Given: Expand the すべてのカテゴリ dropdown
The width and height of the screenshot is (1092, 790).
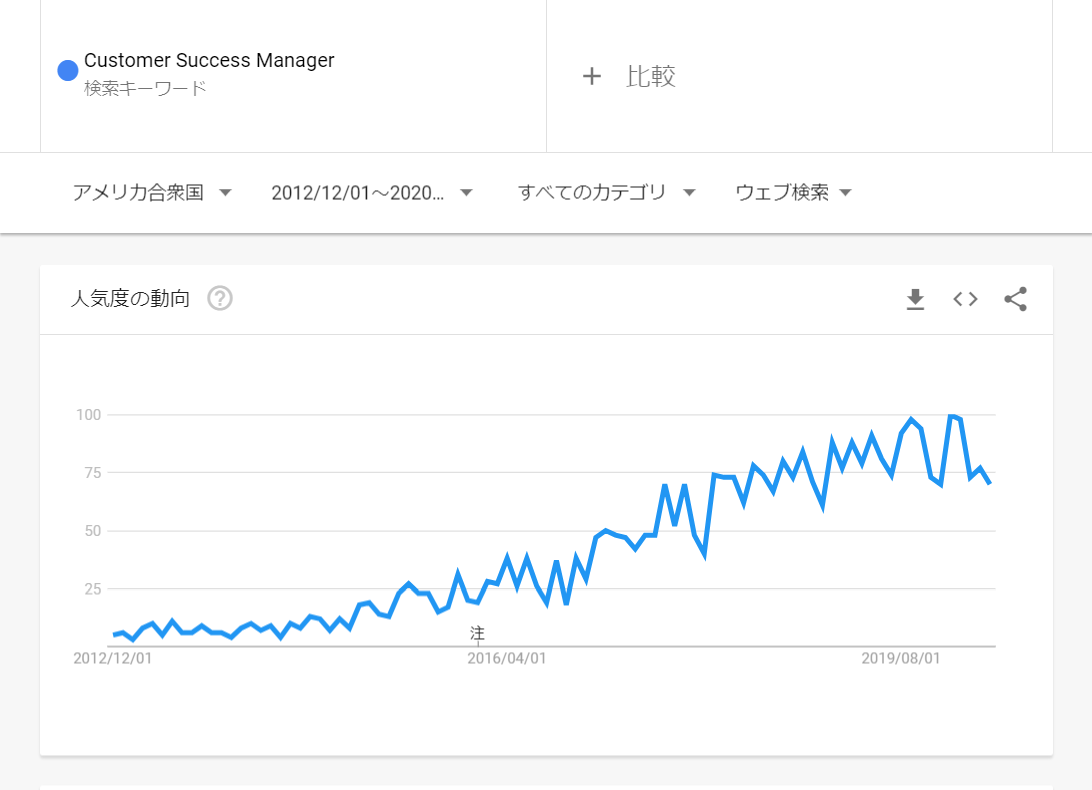Looking at the screenshot, I should (x=606, y=193).
